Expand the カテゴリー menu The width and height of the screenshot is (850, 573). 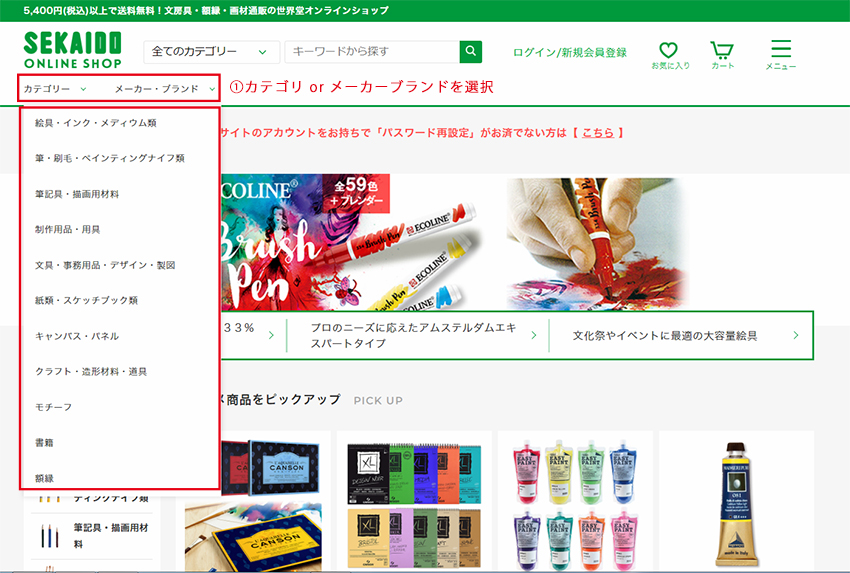coord(55,88)
